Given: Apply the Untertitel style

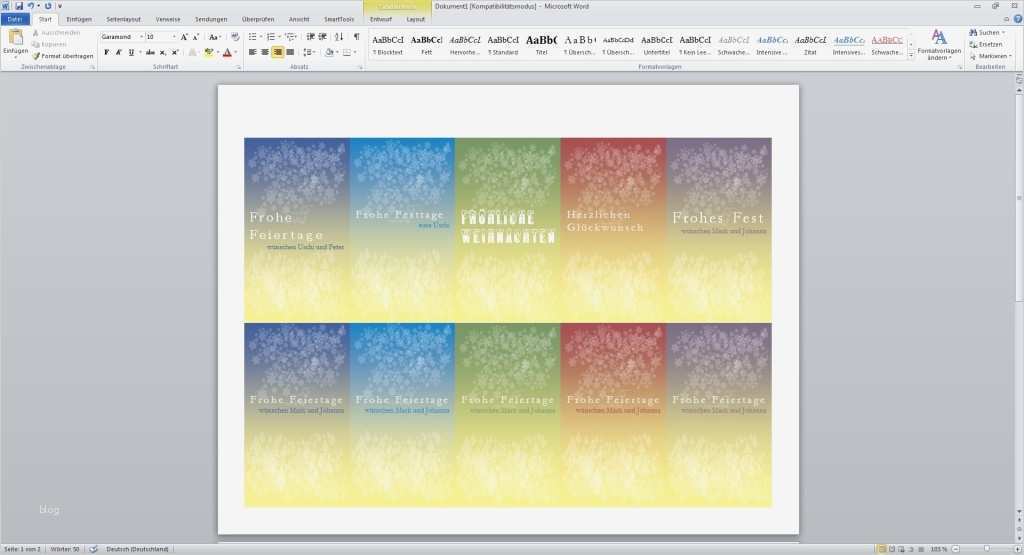Looking at the screenshot, I should [x=656, y=44].
